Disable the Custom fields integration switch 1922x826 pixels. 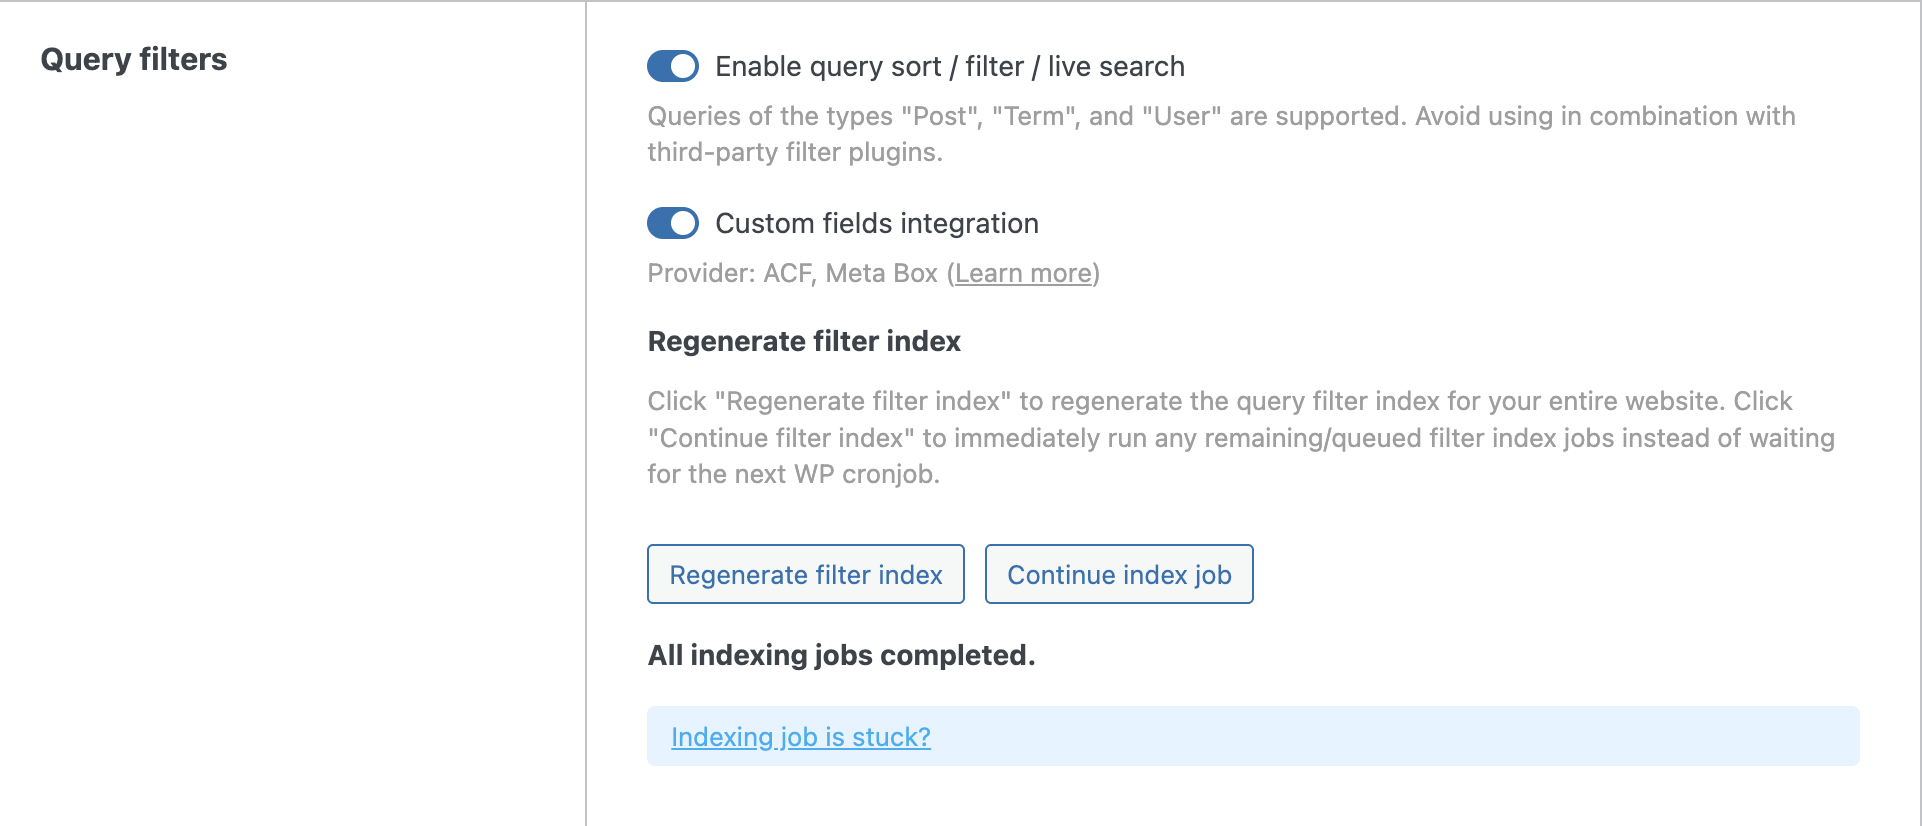click(672, 223)
